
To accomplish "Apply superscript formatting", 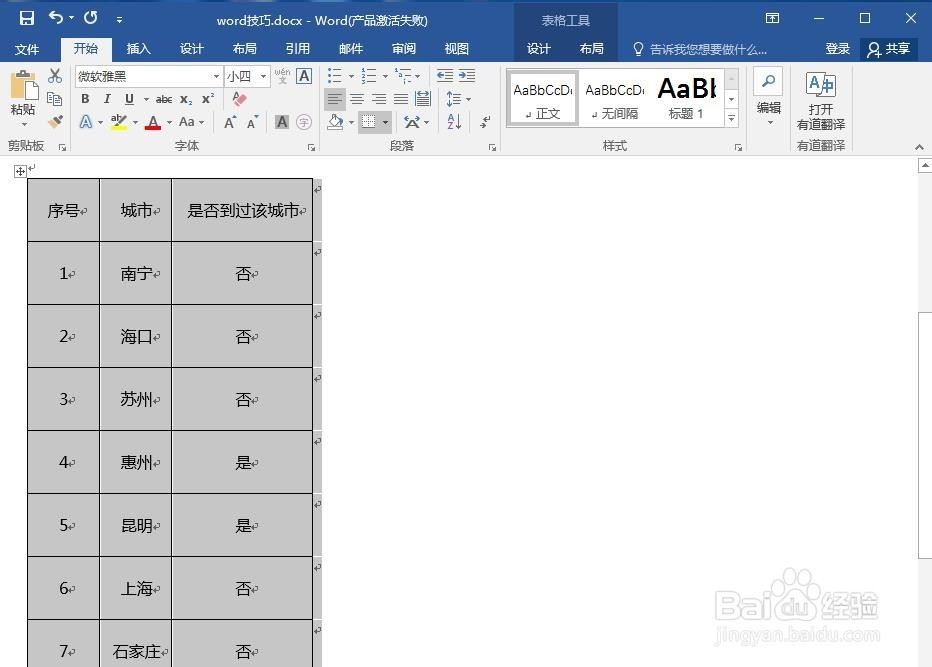I will point(209,98).
